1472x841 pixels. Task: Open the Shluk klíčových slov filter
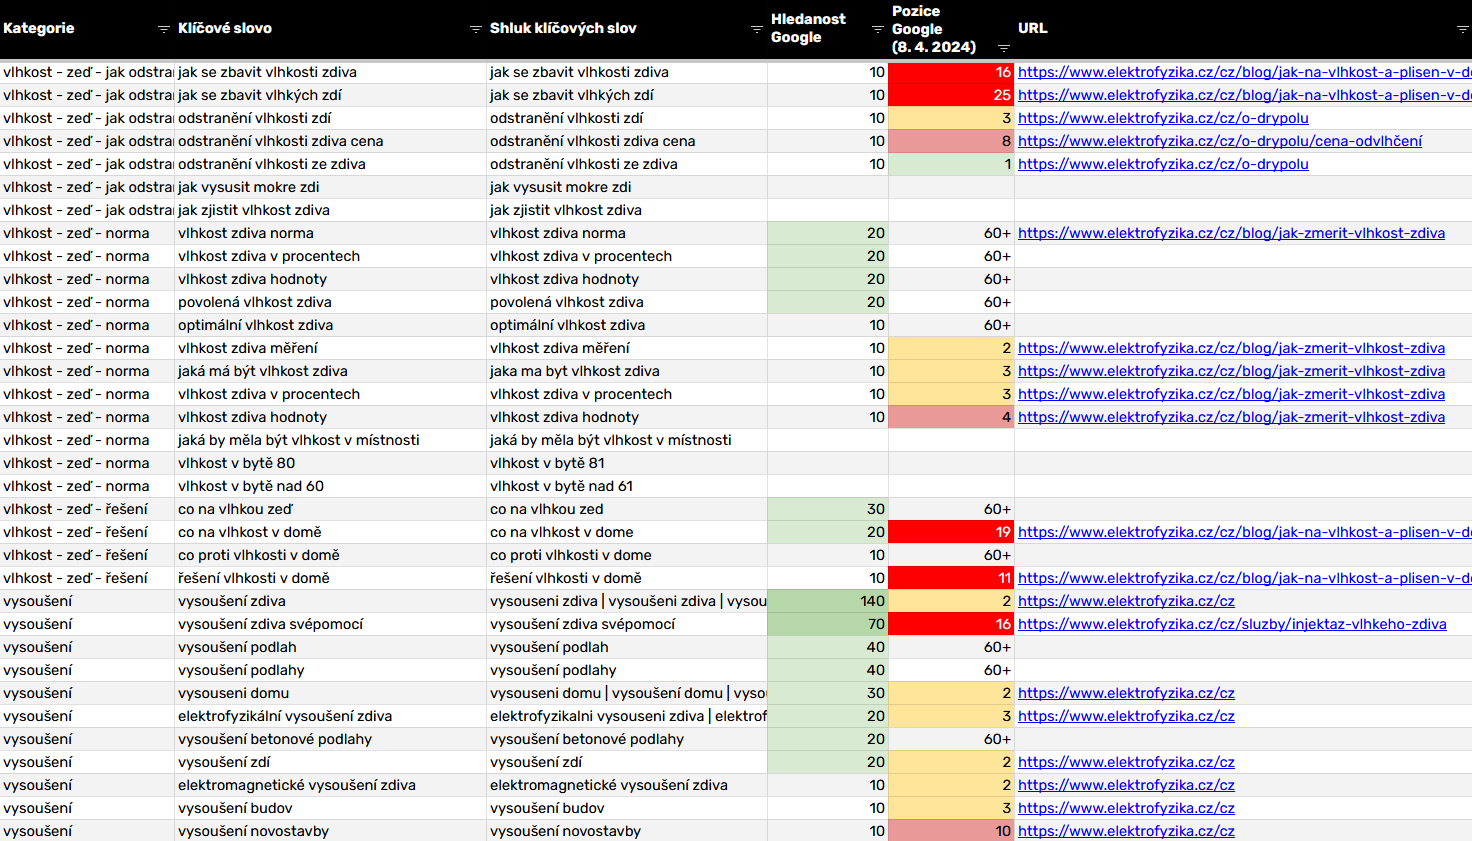[x=757, y=30]
